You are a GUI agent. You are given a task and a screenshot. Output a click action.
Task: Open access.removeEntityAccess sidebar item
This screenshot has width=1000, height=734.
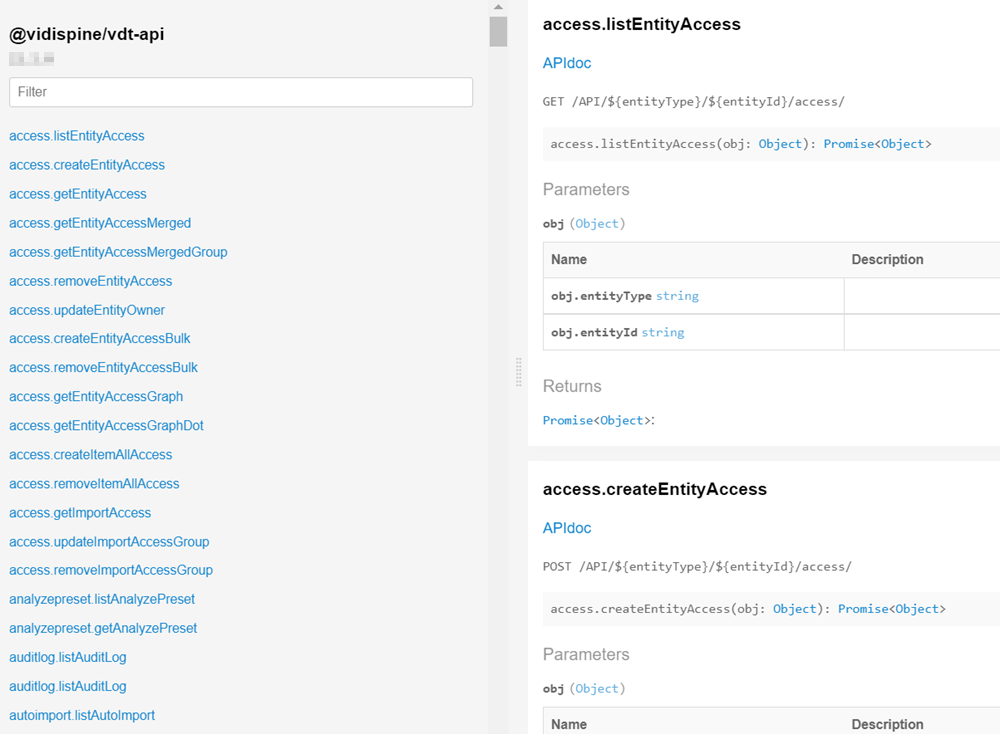(91, 281)
